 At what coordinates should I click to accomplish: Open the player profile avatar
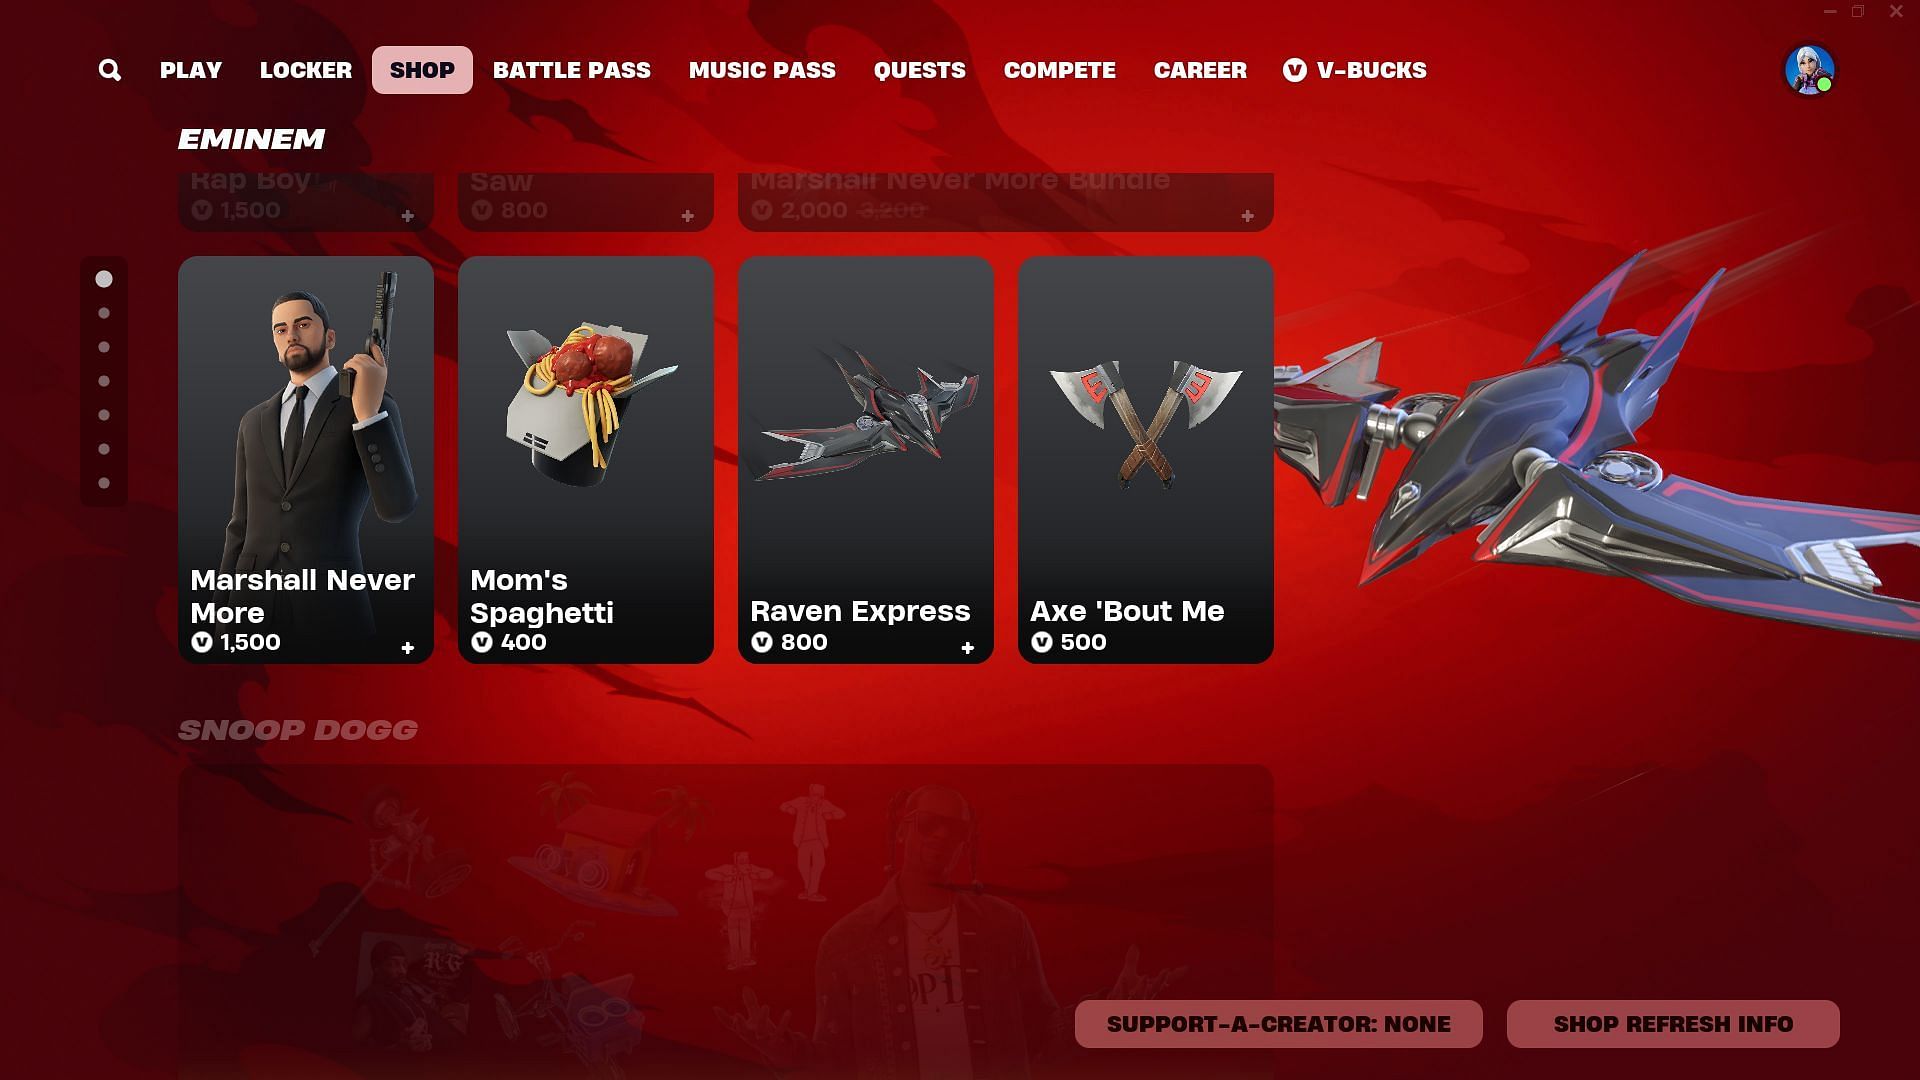pos(1809,70)
